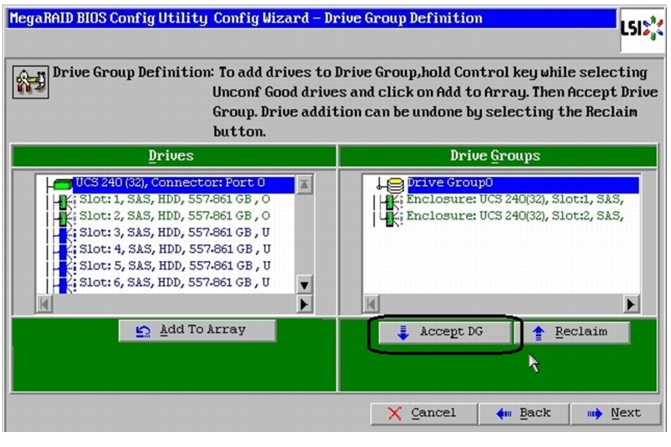Screen dimensions: 671x447
Task: Click Drives list scroll left arrow
Action: tap(45, 304)
